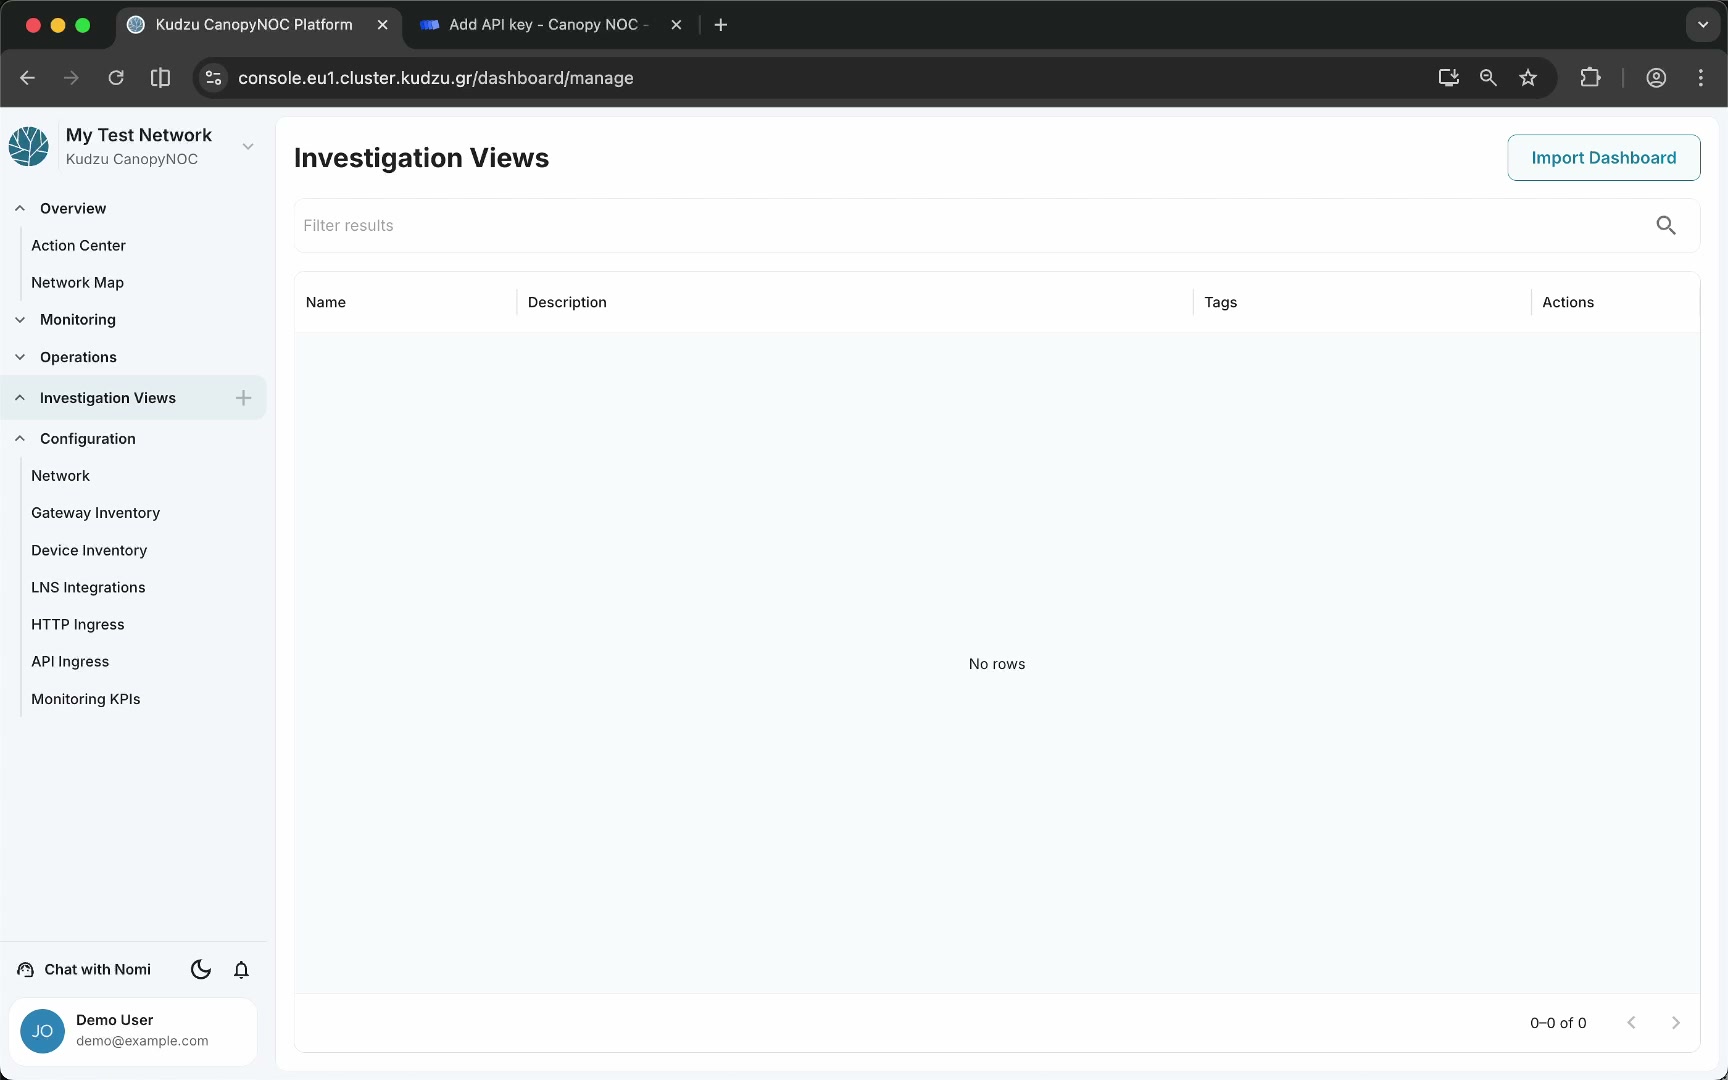This screenshot has height=1080, width=1728.
Task: Open LNS Integrations page
Action: (x=88, y=587)
